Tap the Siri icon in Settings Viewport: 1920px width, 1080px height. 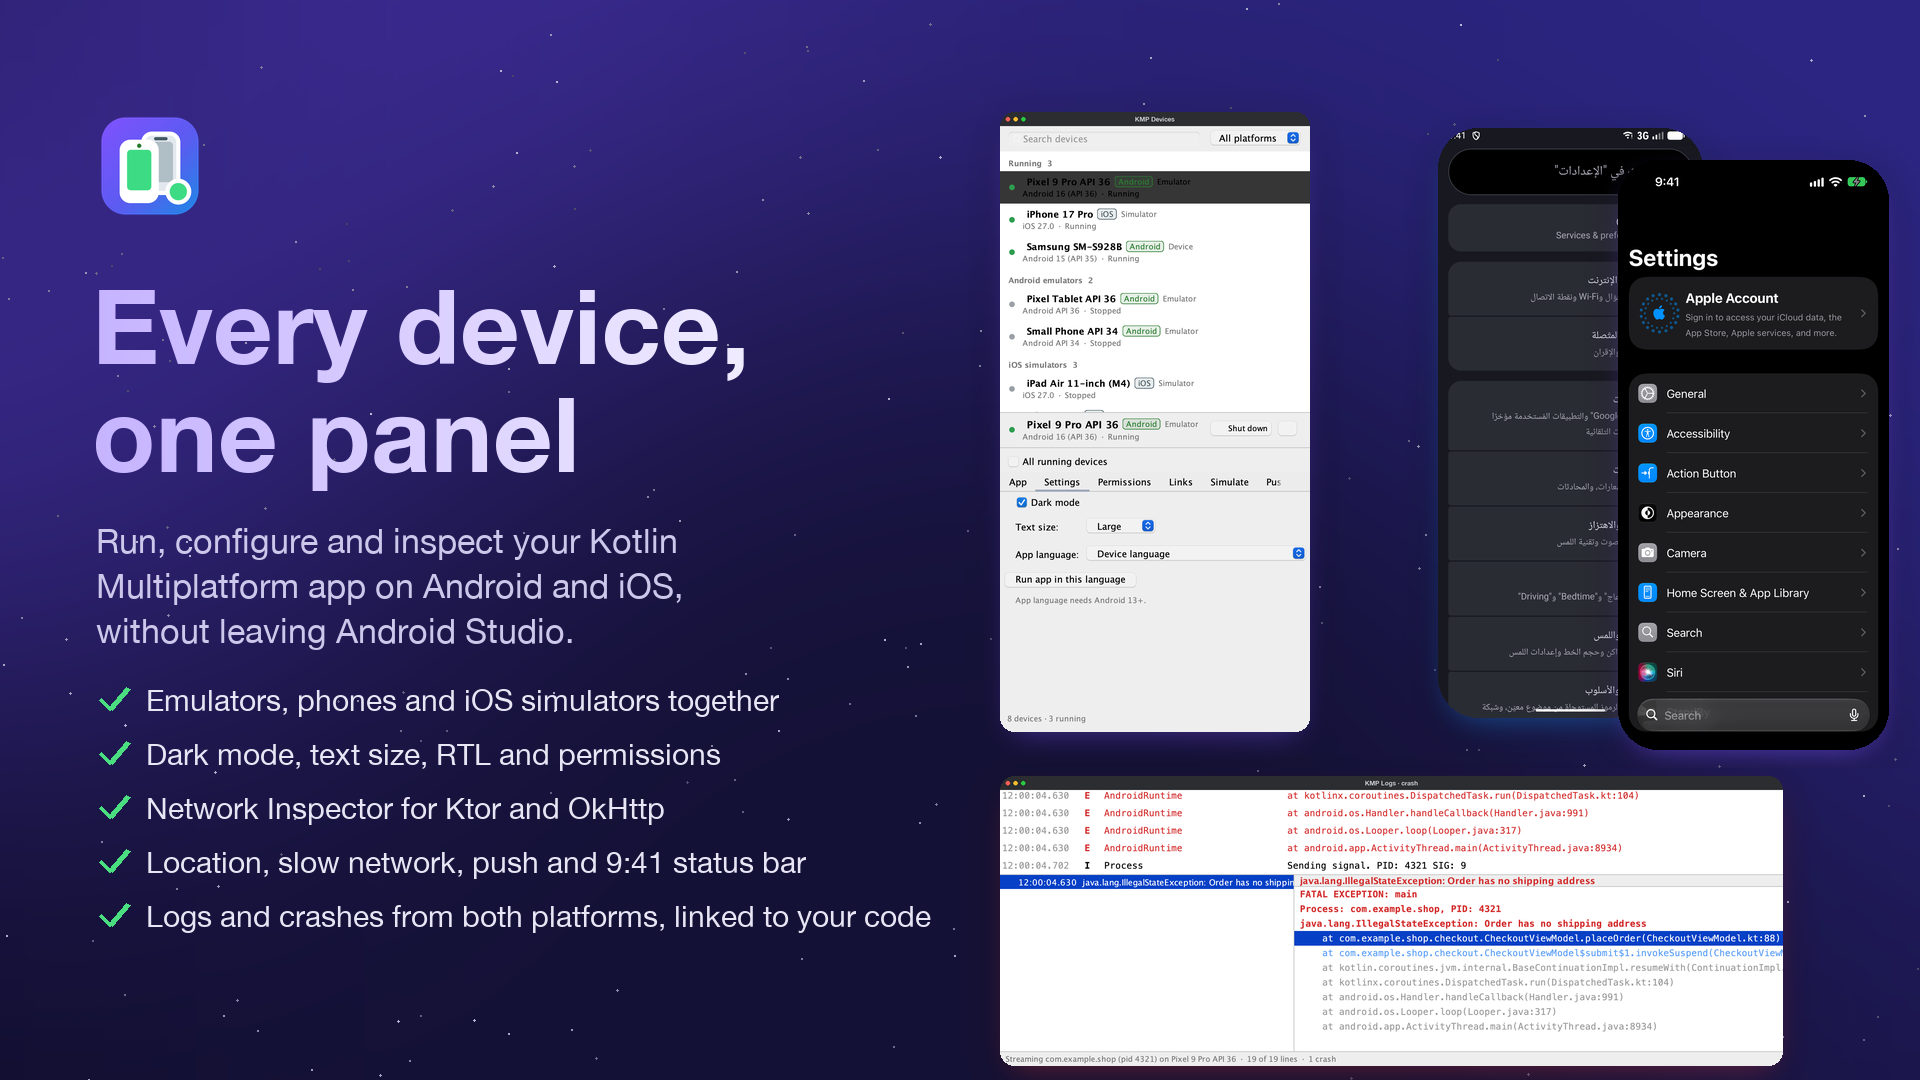(1647, 673)
